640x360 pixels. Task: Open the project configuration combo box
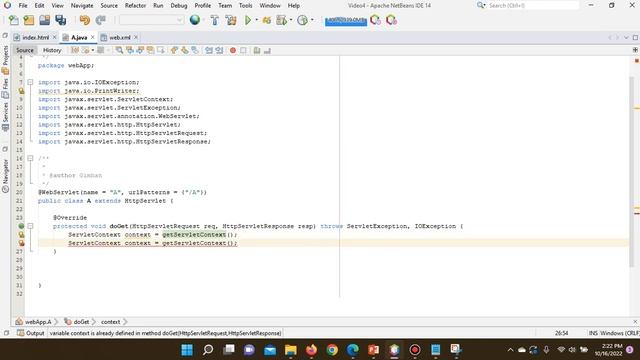(151, 20)
